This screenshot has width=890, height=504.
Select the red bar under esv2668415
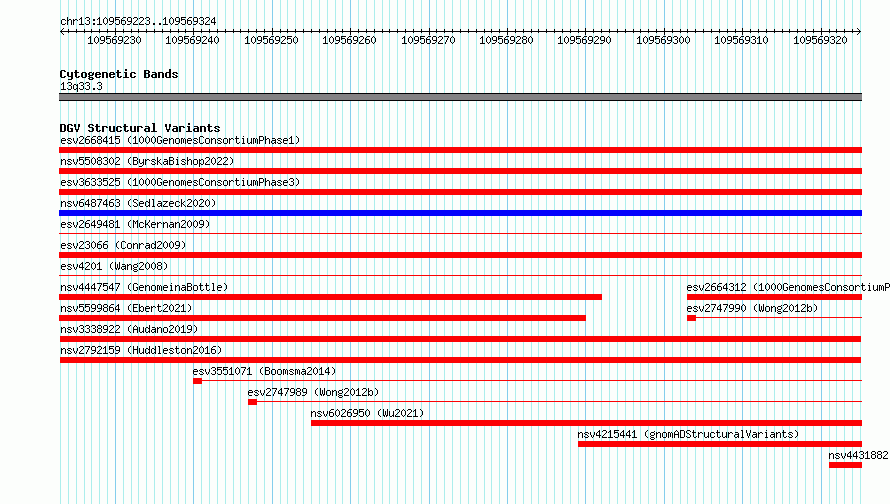tap(460, 150)
